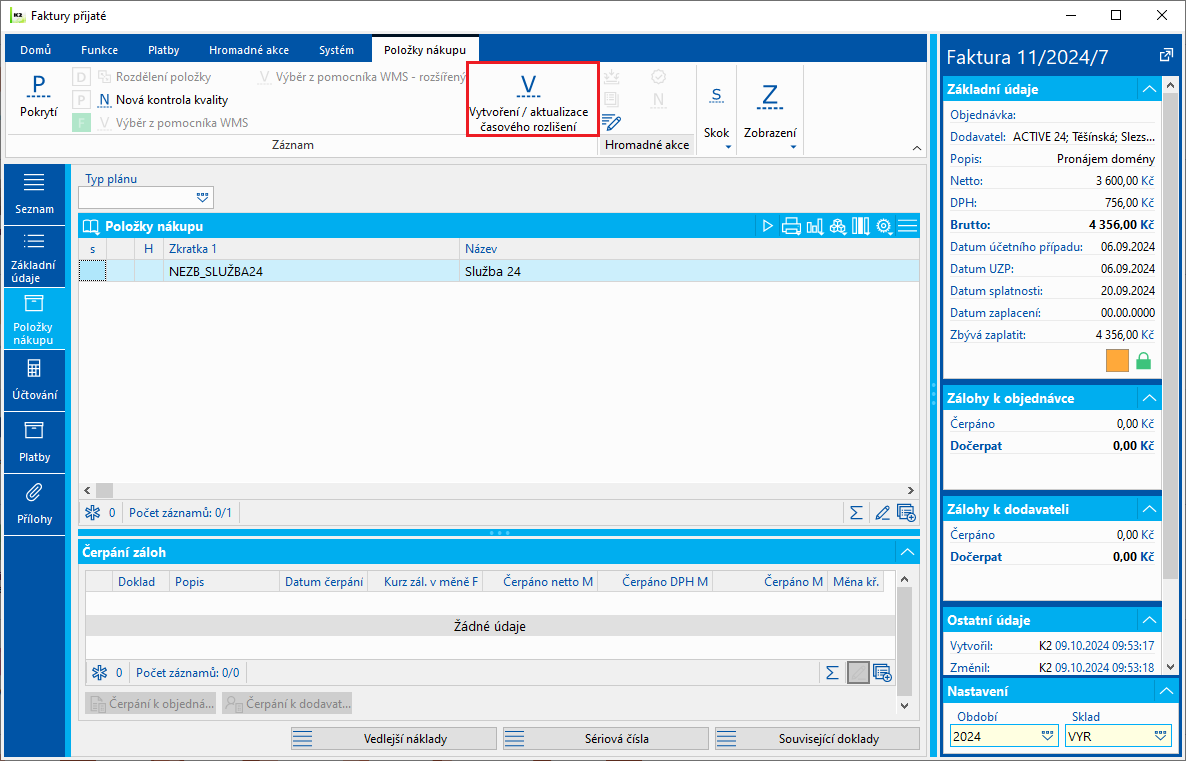Click add-record icon under Čerpání záloh table
Screen dimensions: 1186x761
pos(882,672)
